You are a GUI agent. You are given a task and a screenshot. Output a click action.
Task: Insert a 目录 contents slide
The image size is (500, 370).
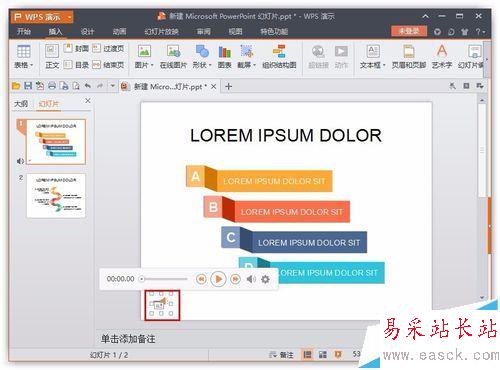pos(77,65)
